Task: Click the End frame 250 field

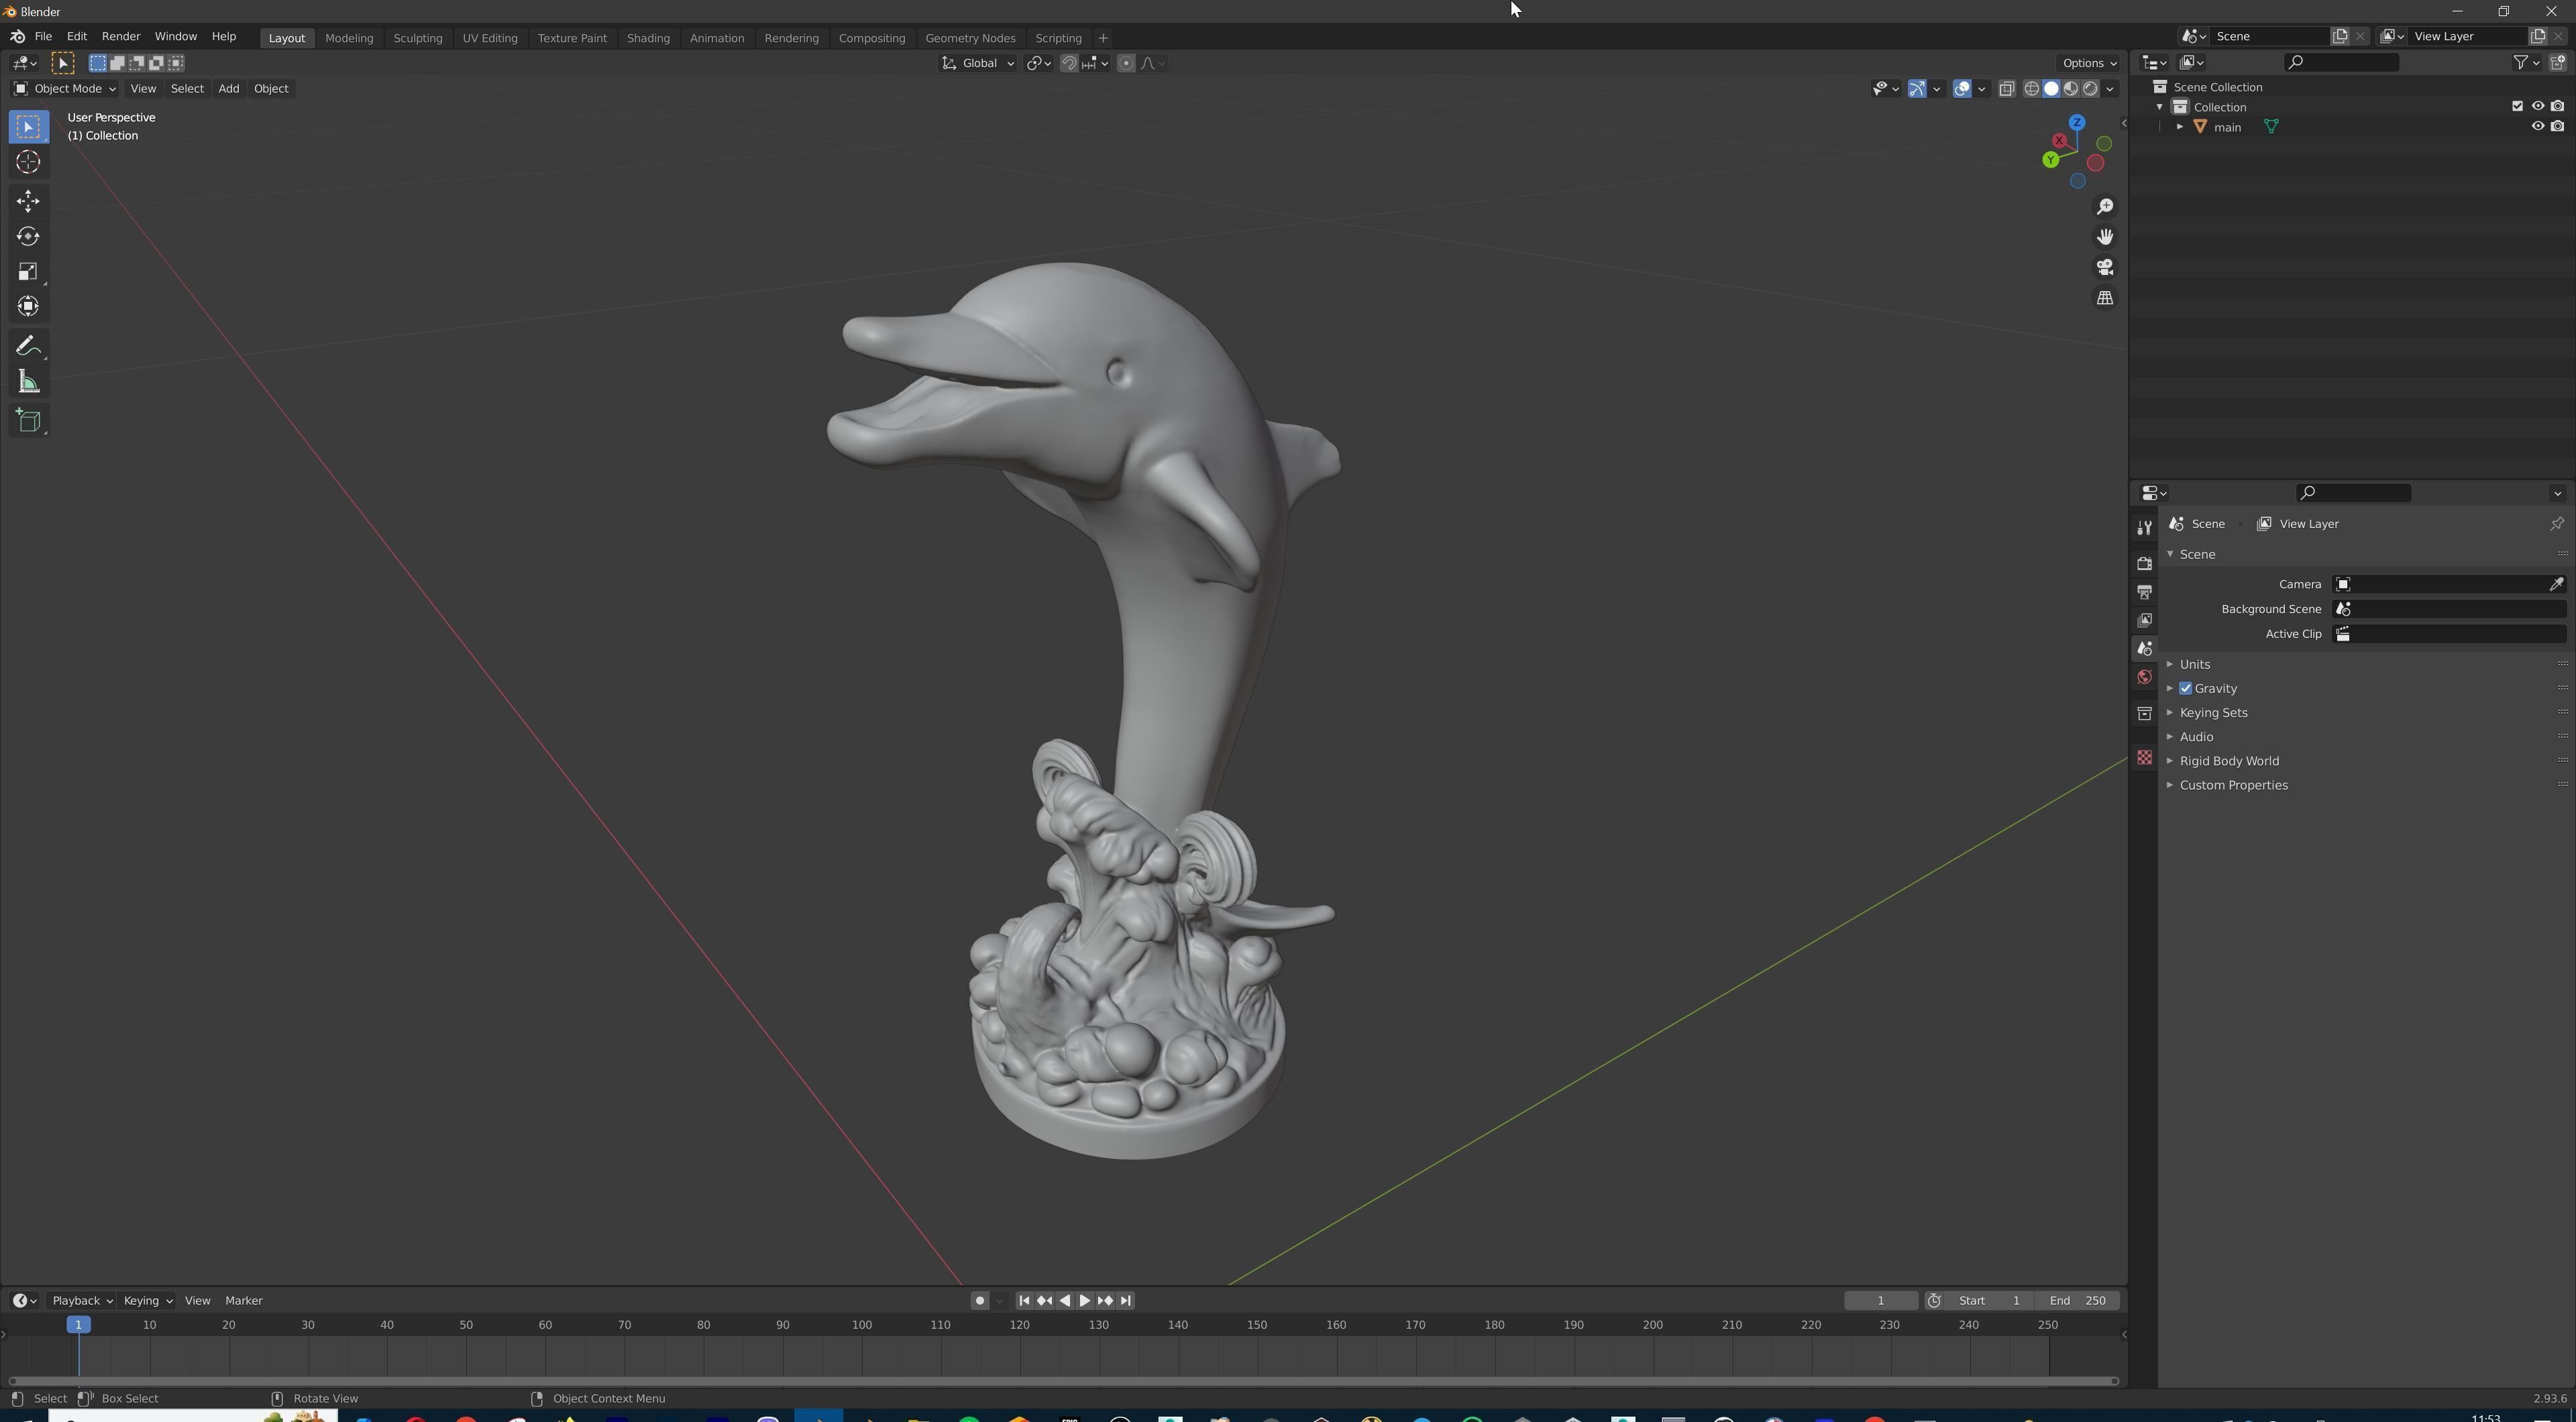Action: pyautogui.click(x=2078, y=1300)
